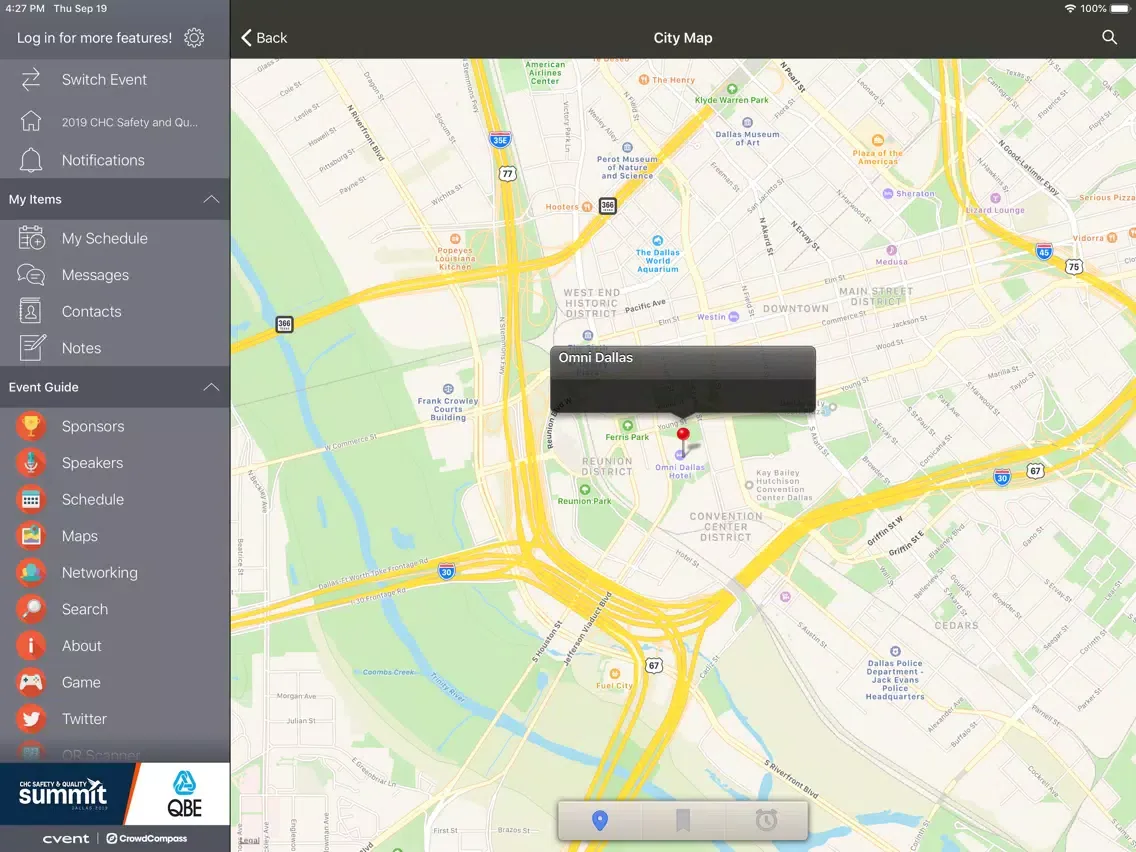
Task: Open the Networking menu label
Action: (99, 572)
